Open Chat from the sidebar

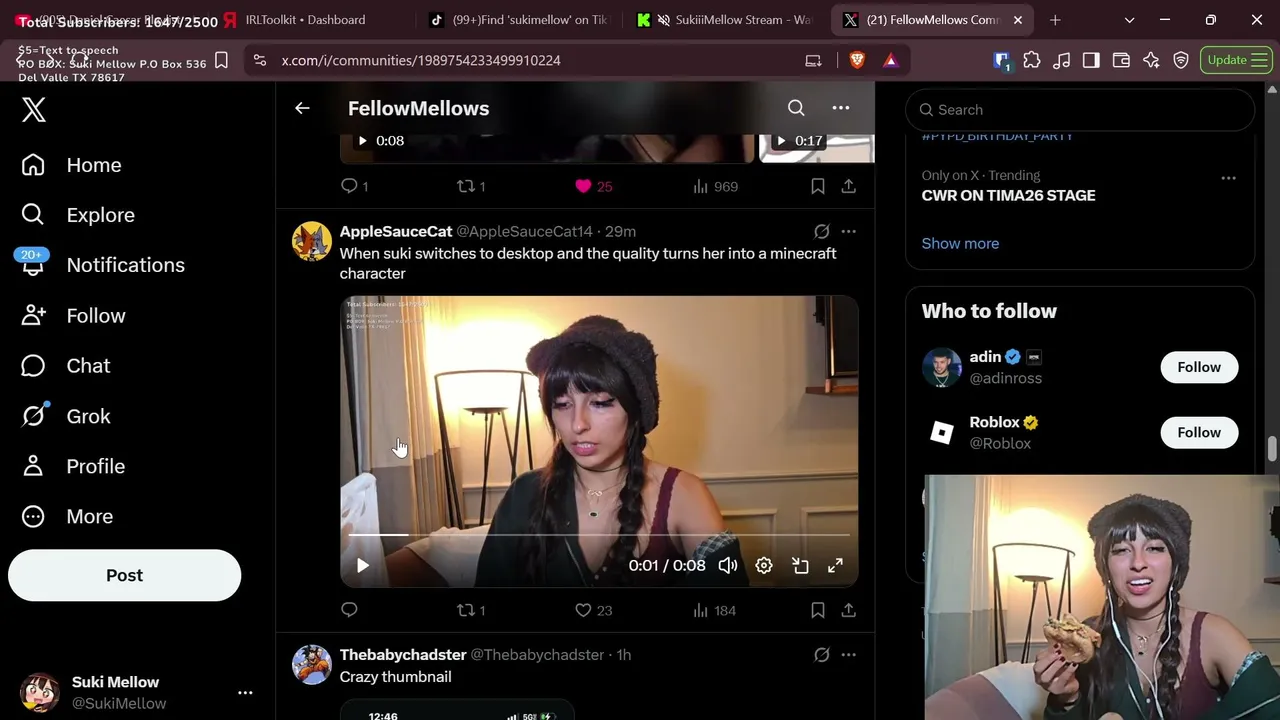click(66, 366)
